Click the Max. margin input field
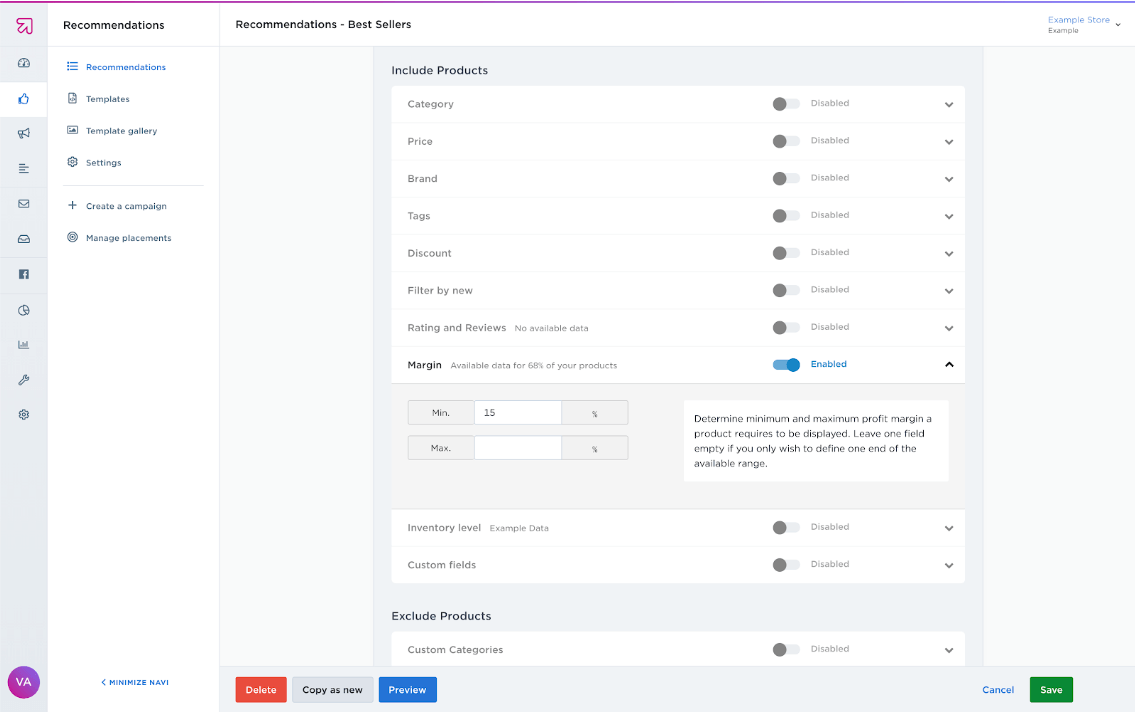Image resolution: width=1135 pixels, height=712 pixels. coord(518,448)
